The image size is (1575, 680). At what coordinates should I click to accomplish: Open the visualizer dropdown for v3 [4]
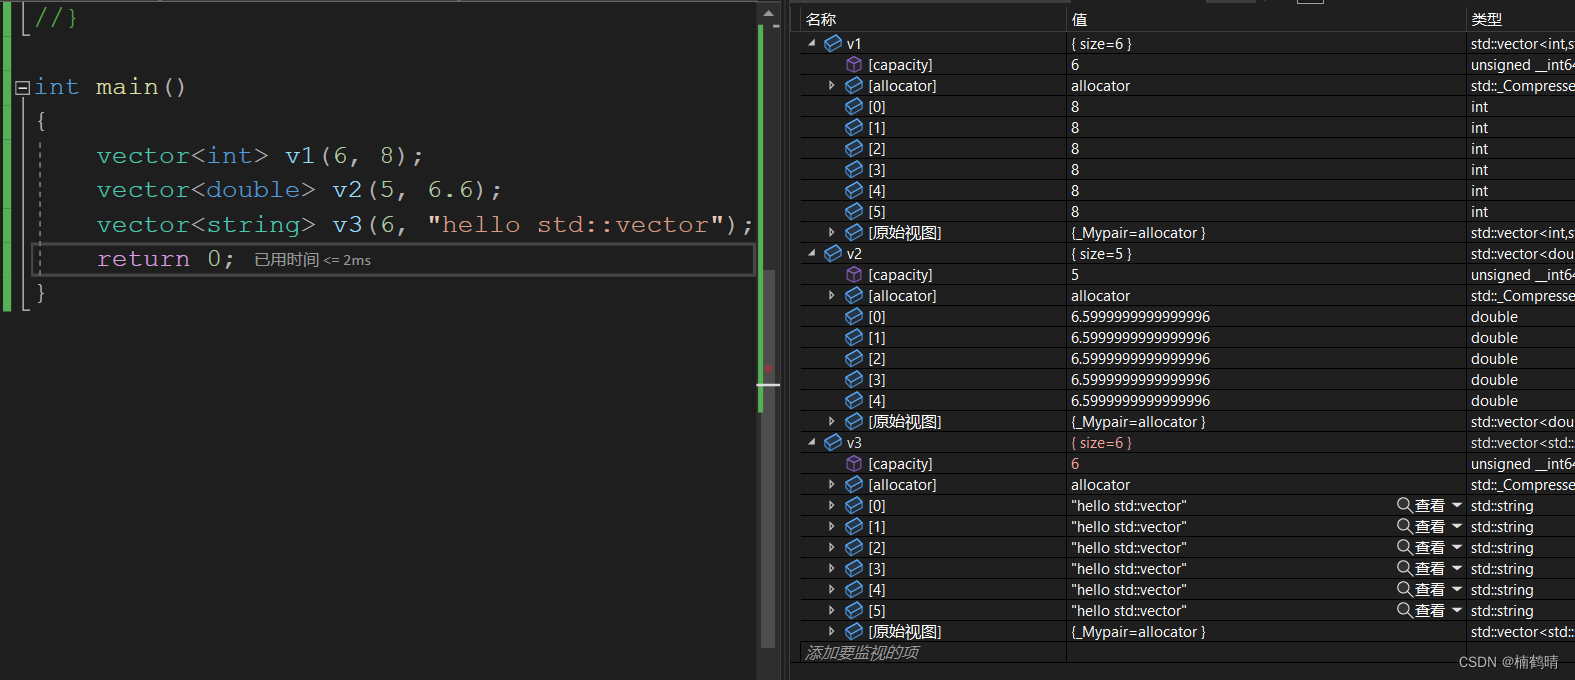click(x=1457, y=590)
